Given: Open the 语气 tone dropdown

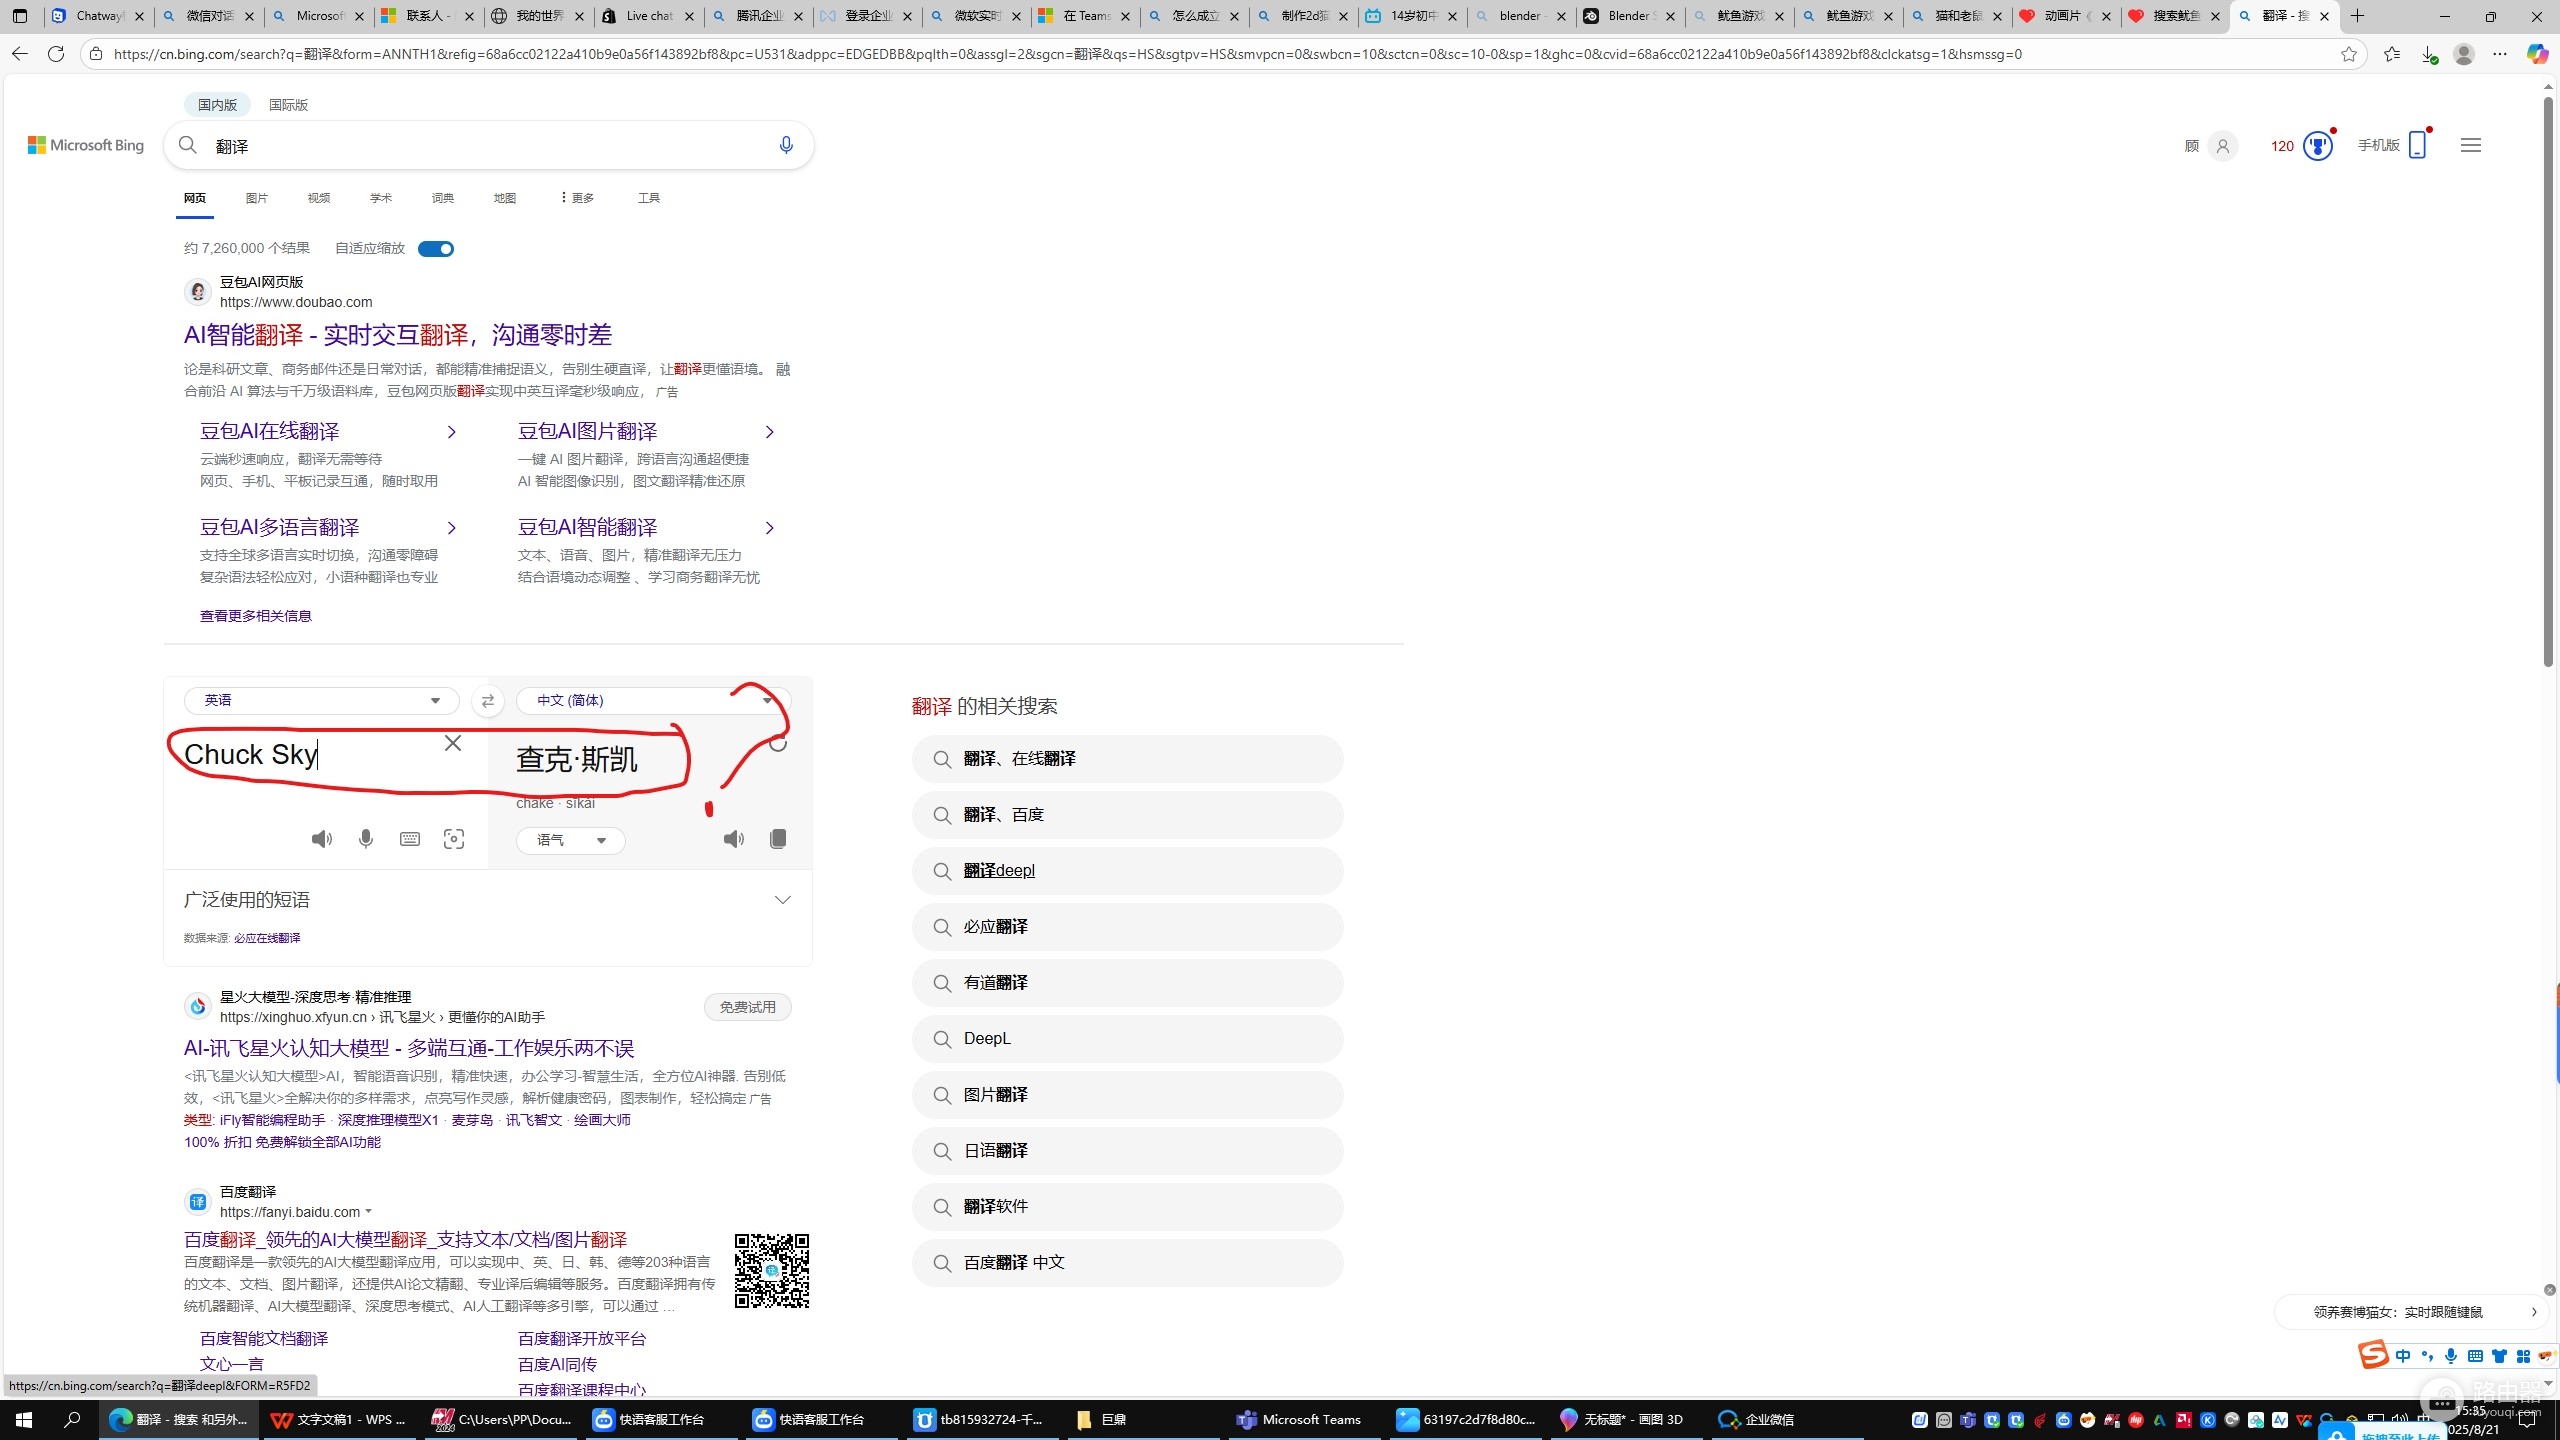Looking at the screenshot, I should point(570,840).
